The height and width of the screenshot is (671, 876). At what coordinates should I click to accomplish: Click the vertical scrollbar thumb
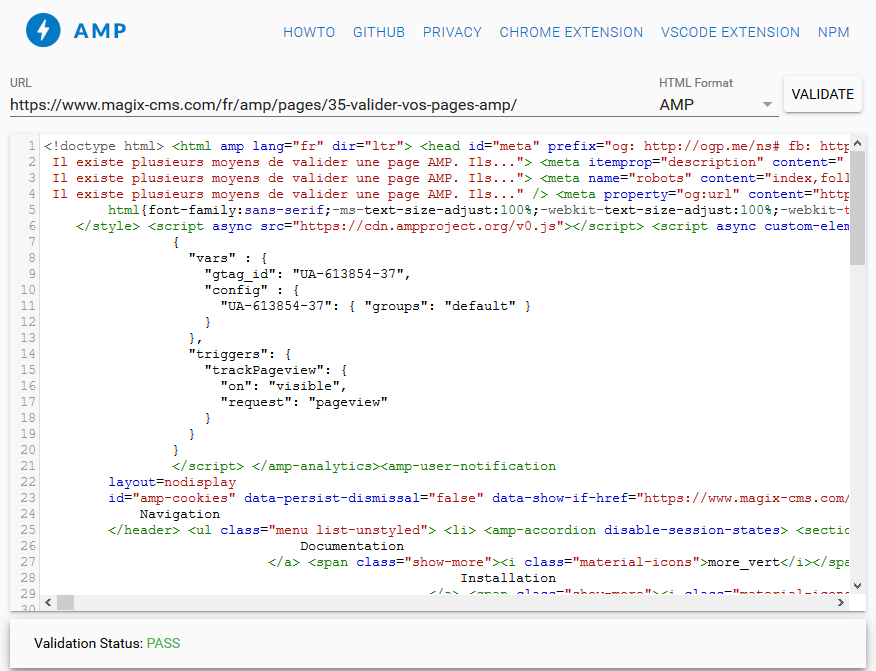tap(858, 208)
